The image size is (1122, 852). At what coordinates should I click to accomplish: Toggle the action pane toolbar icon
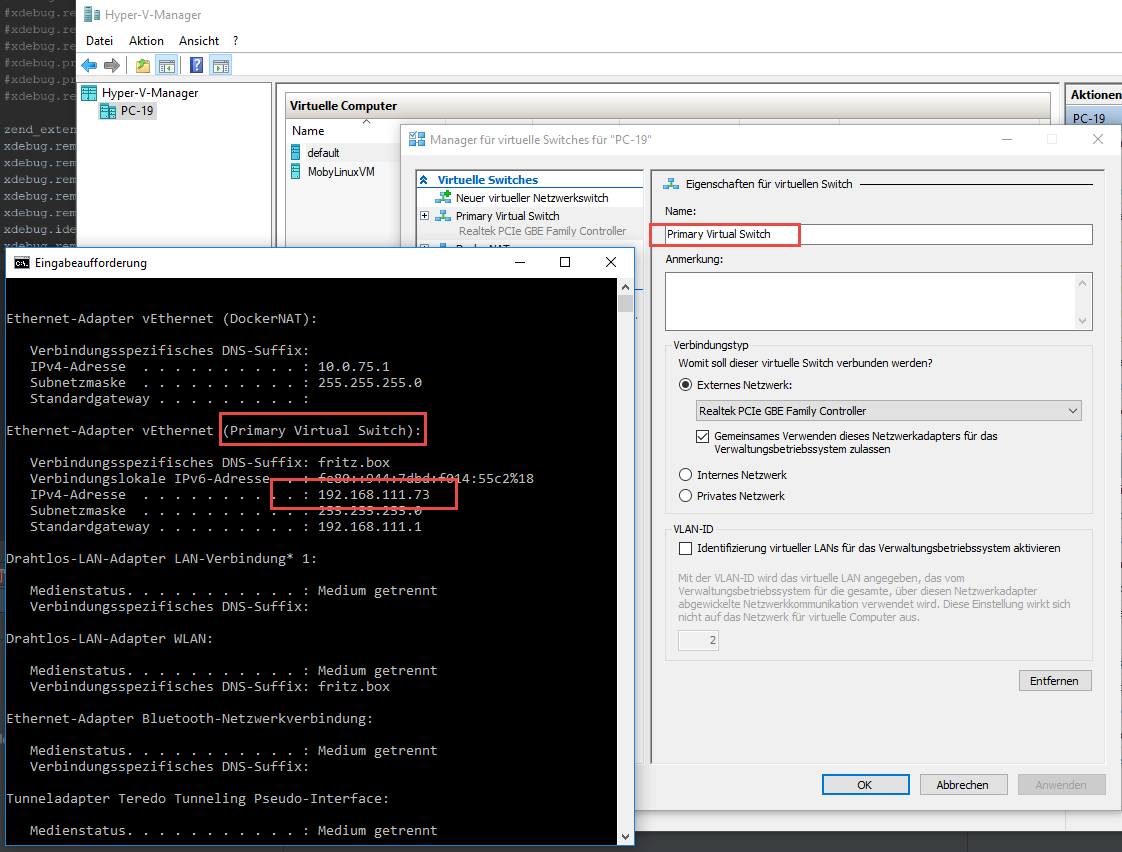[x=221, y=66]
